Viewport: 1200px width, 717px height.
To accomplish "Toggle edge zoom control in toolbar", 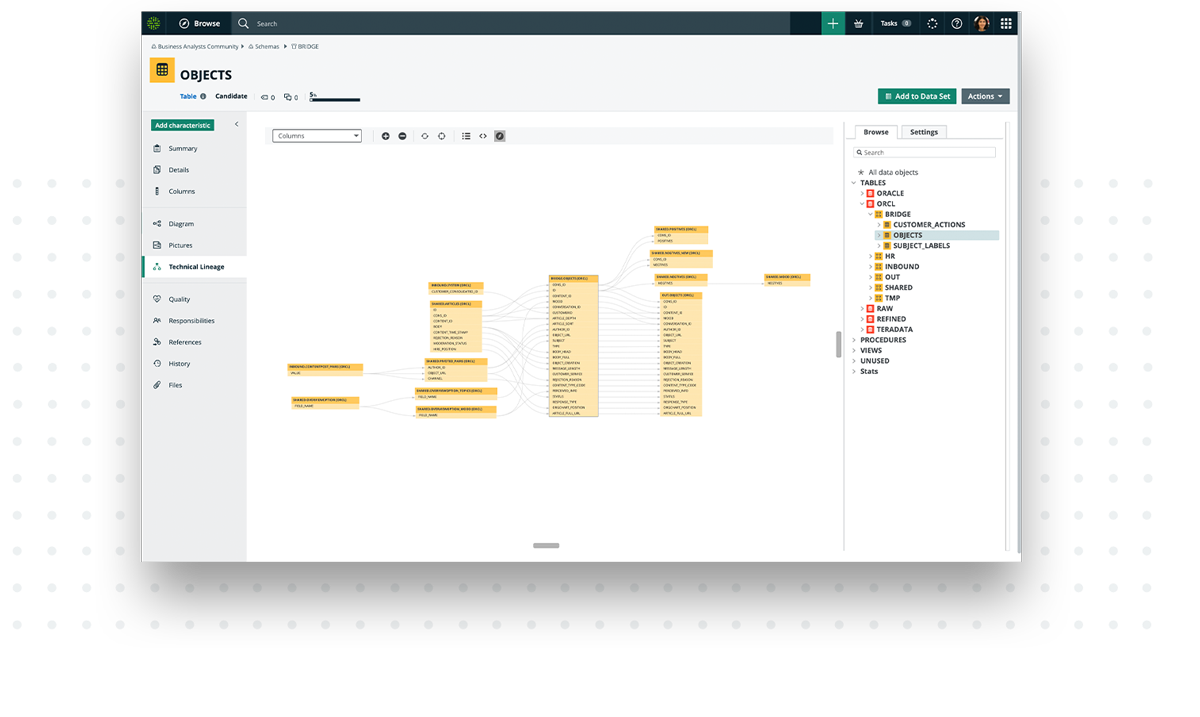I will (x=423, y=135).
